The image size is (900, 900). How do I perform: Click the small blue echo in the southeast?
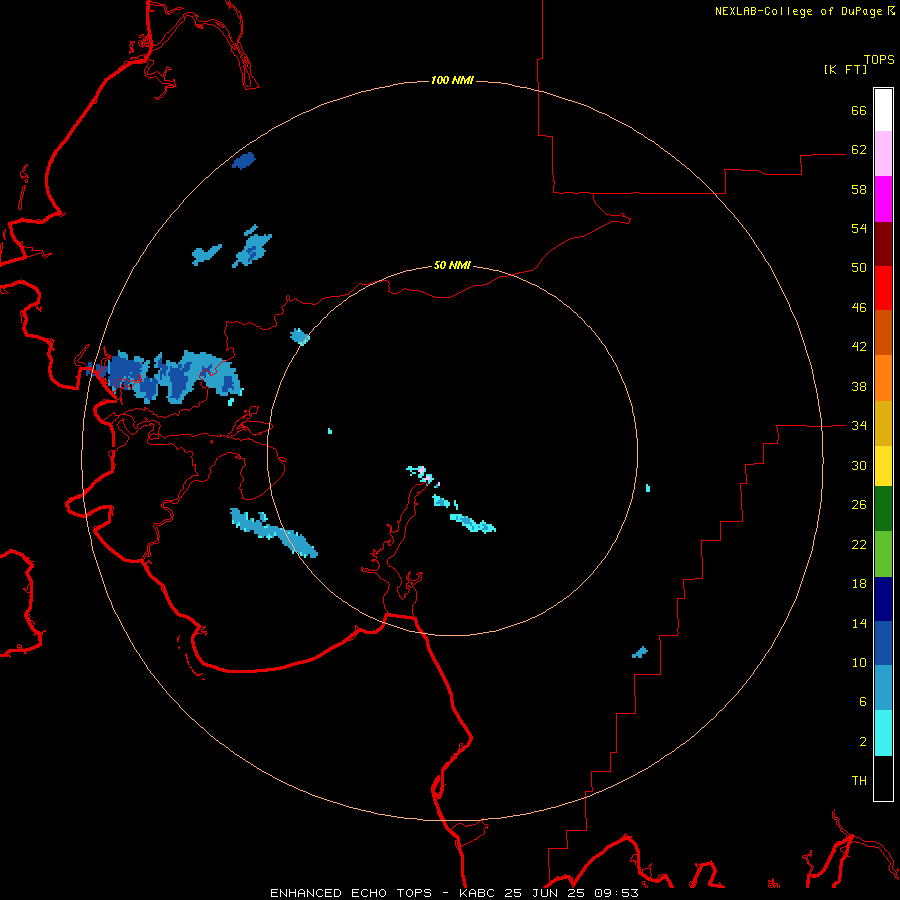click(640, 652)
